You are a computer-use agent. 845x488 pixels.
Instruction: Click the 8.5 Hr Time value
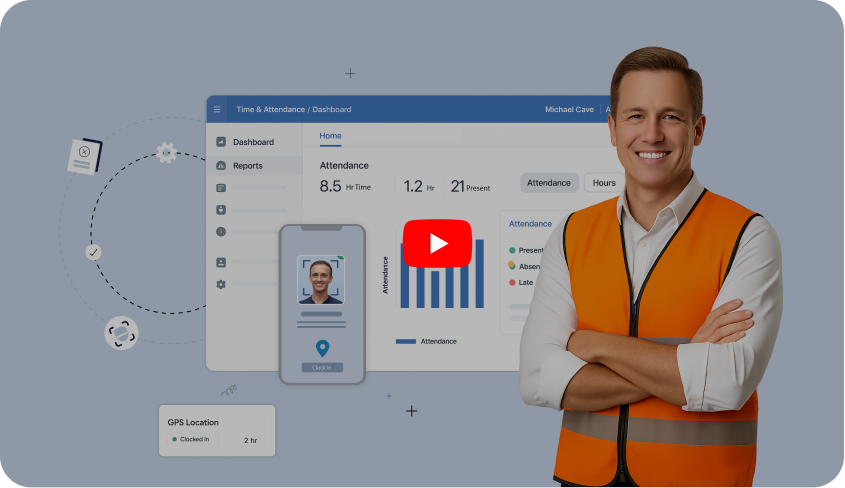click(x=345, y=186)
